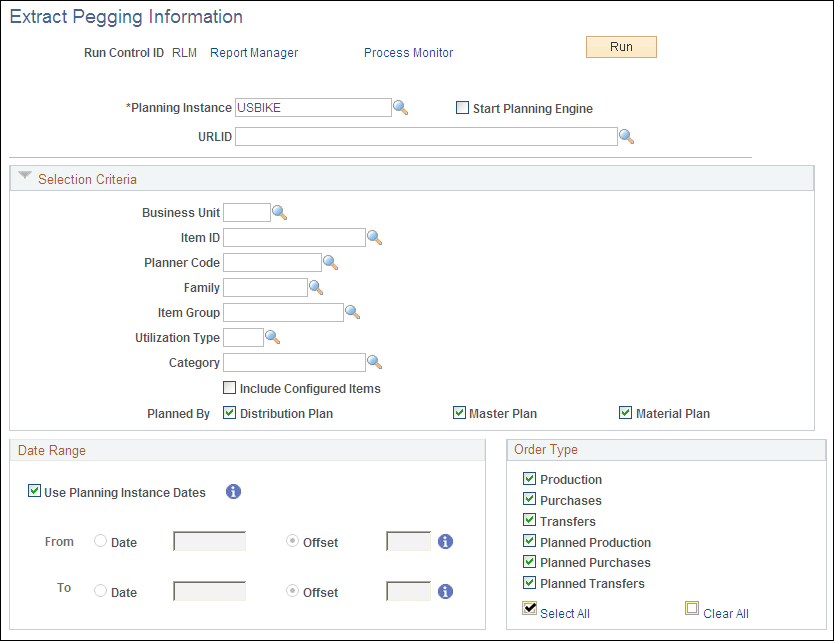Open the Planner Code lookup icon
Screen dimensions: 834x641
pyautogui.click(x=330, y=262)
